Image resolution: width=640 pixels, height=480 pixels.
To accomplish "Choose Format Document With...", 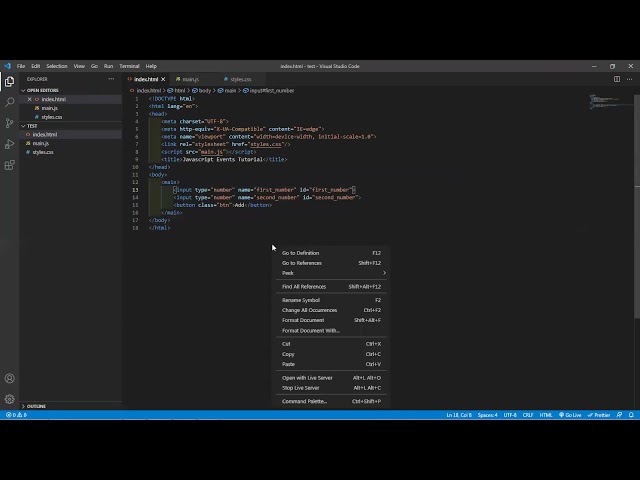I will [x=331, y=331].
